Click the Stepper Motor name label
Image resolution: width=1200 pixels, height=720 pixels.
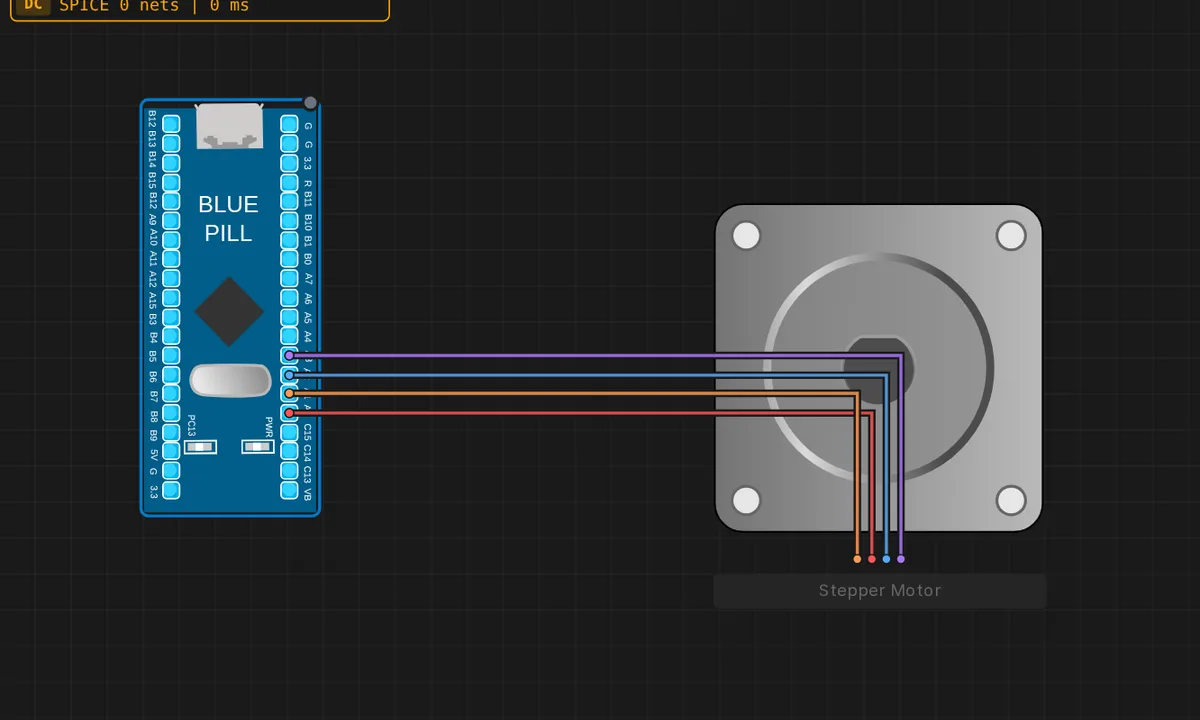pos(880,591)
